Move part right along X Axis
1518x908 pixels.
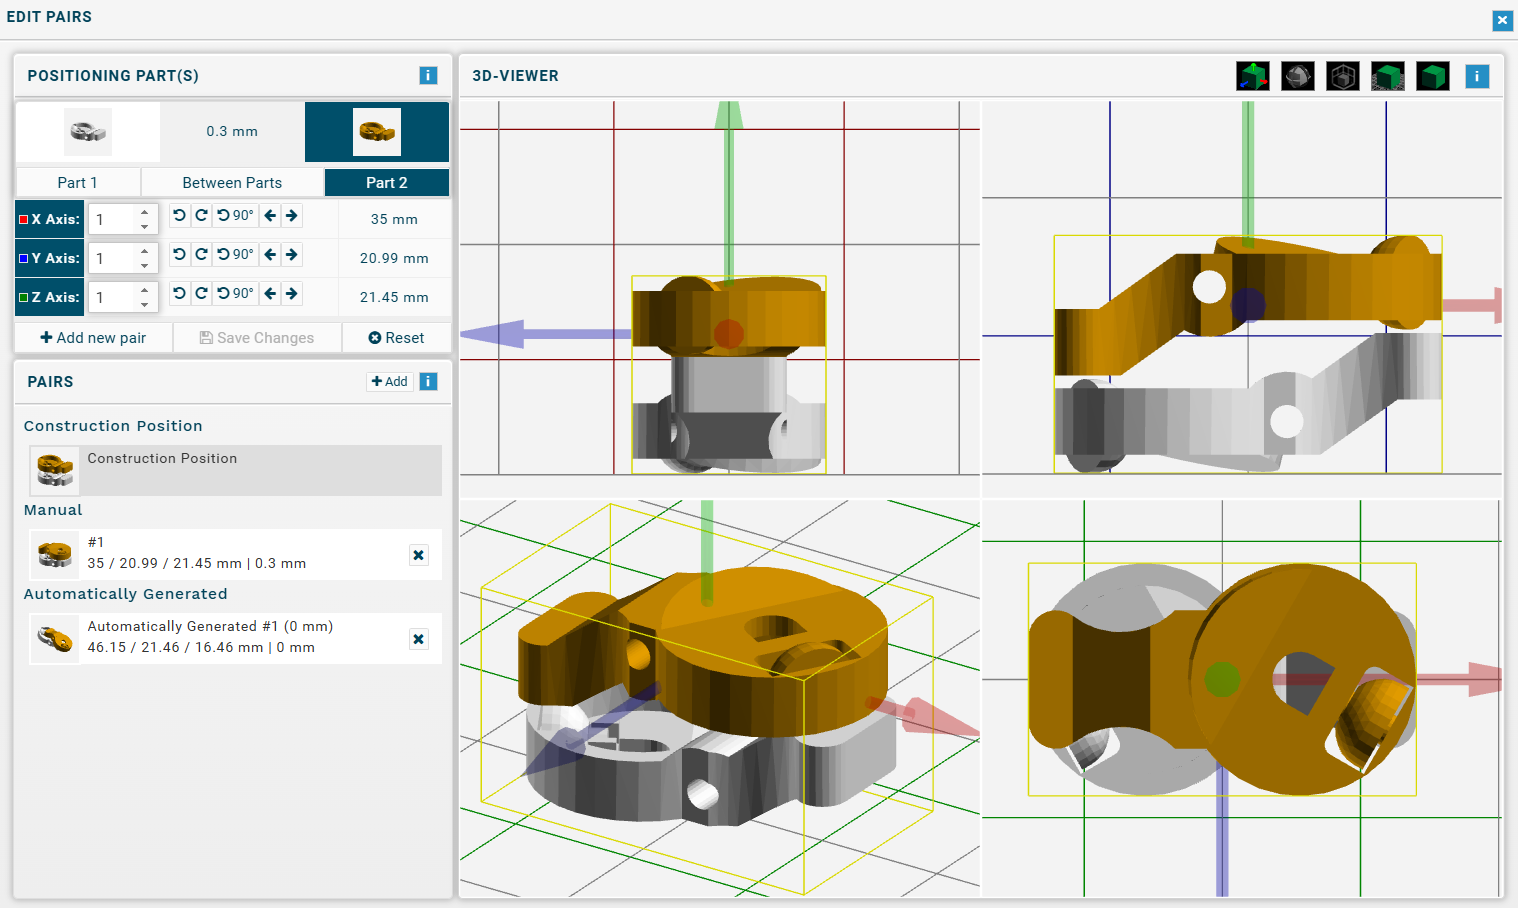click(291, 215)
